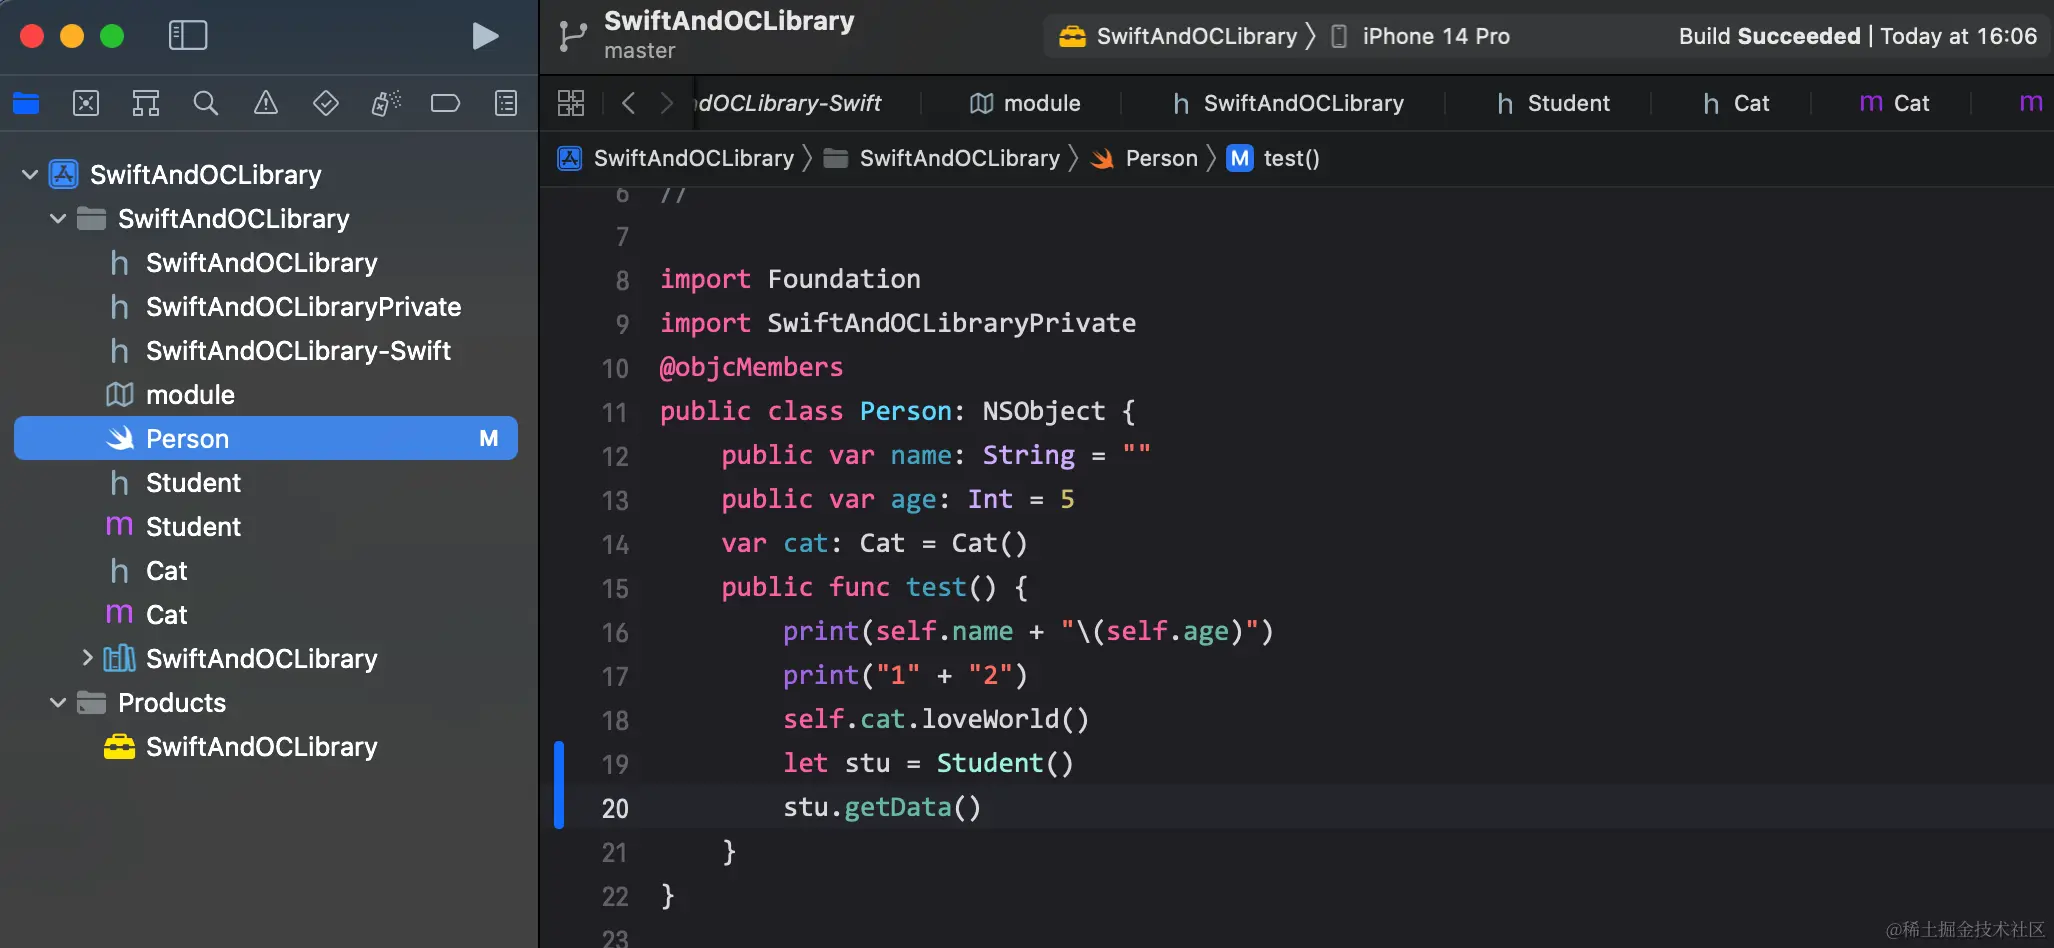Open the Find navigator magnifier icon
Image resolution: width=2054 pixels, height=948 pixels.
point(206,103)
